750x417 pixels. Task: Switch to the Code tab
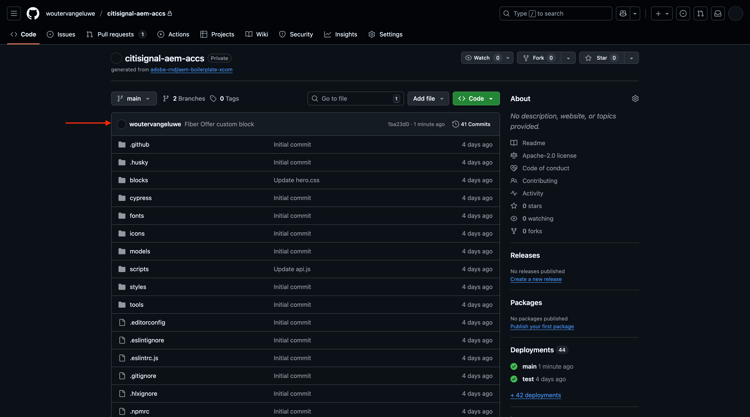pos(23,34)
